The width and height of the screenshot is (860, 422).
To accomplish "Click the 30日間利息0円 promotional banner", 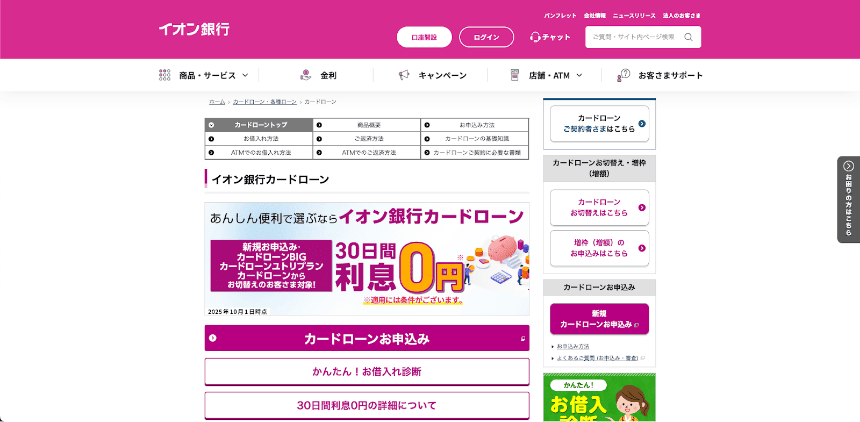I will pyautogui.click(x=367, y=259).
